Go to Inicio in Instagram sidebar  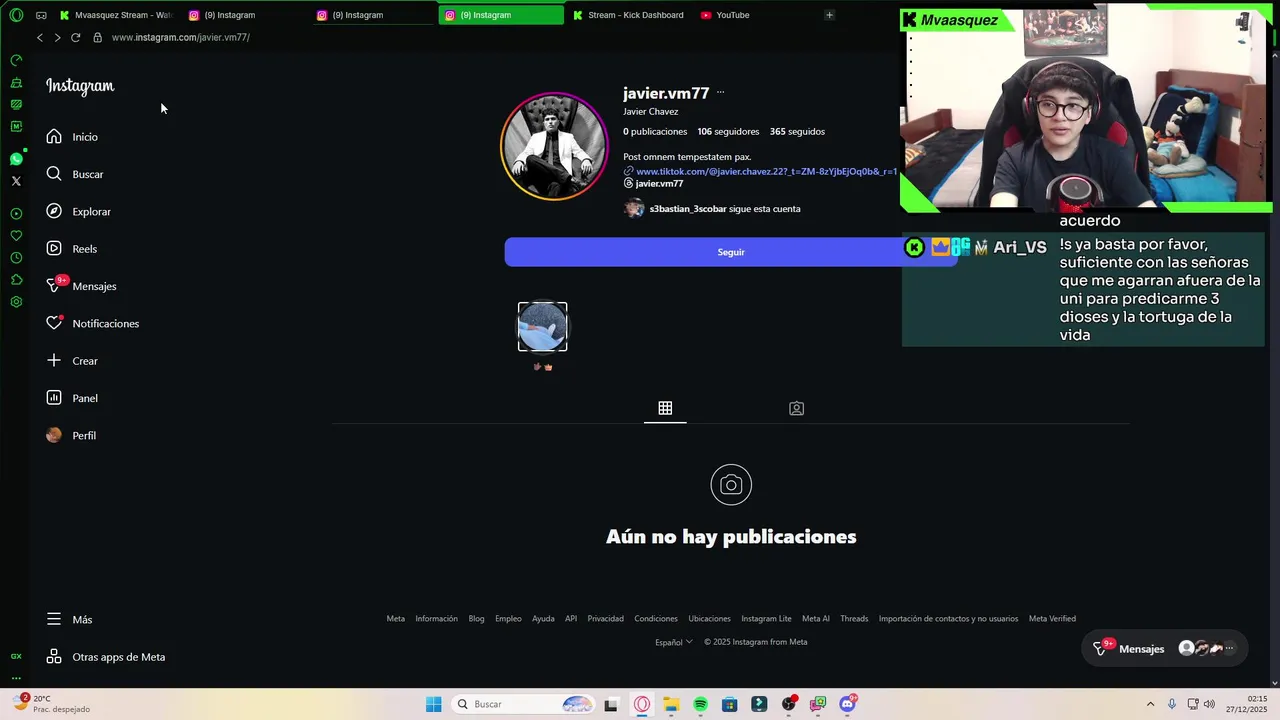pyautogui.click(x=72, y=137)
